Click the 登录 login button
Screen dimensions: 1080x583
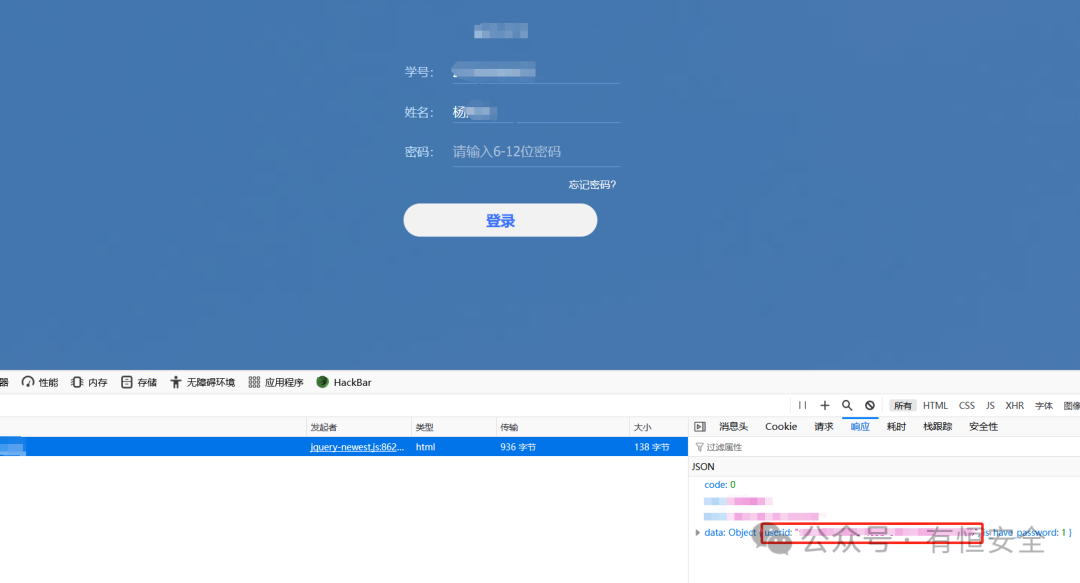(x=500, y=220)
